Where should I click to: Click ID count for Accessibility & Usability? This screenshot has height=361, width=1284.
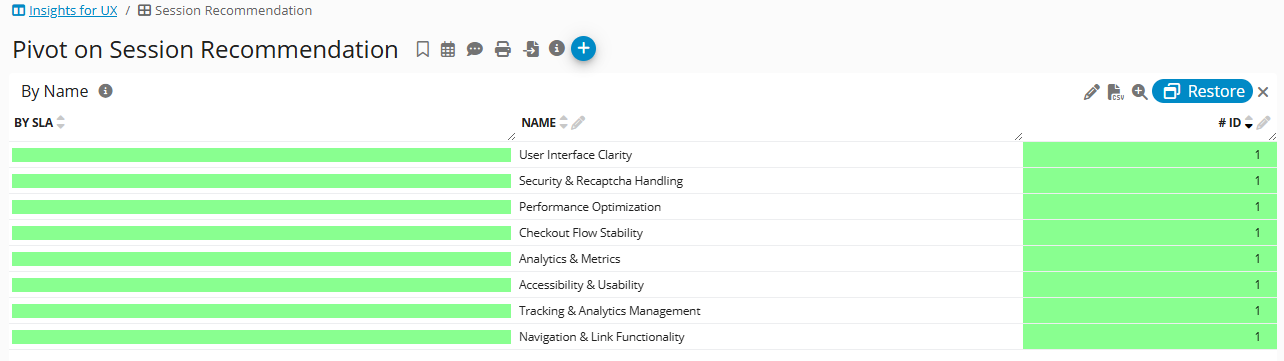tap(1150, 285)
